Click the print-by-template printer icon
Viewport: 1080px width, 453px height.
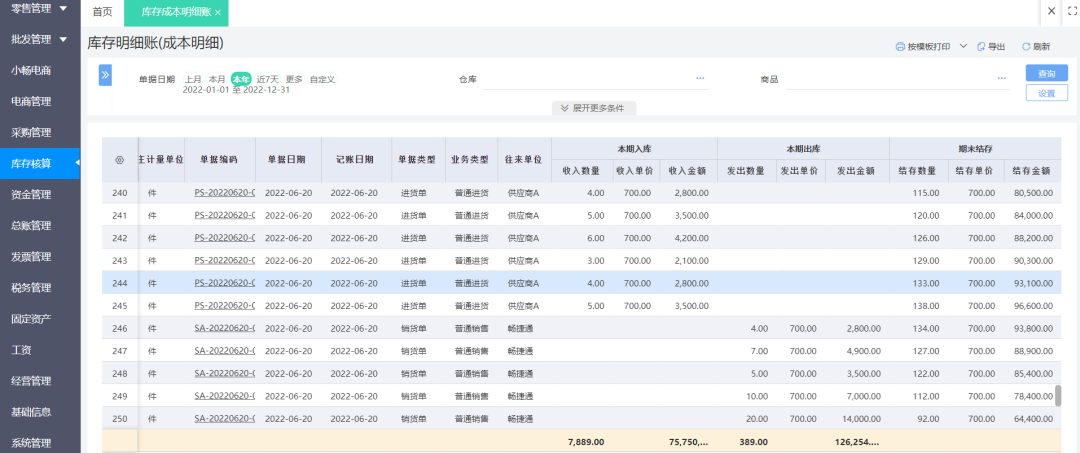tap(900, 47)
